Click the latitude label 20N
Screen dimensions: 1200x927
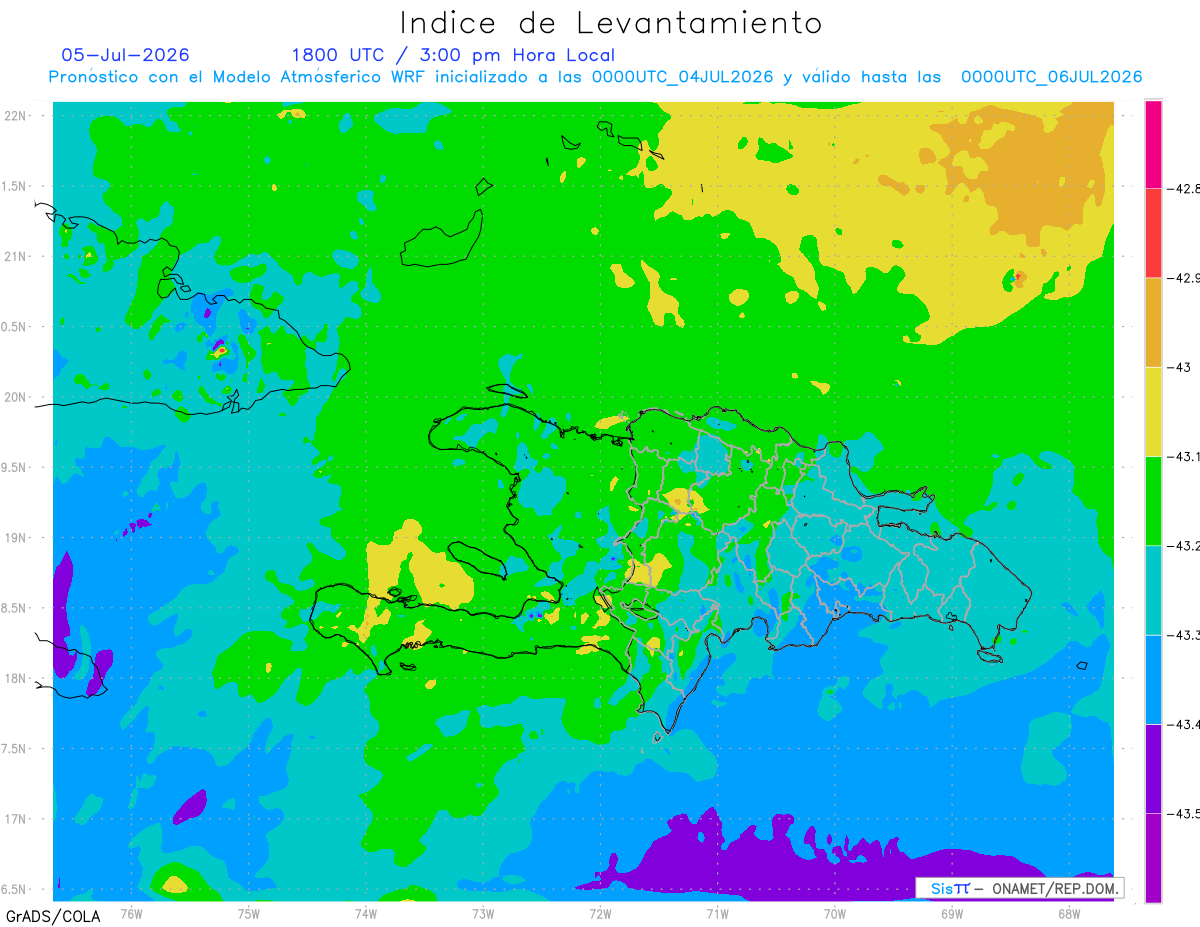pos(16,397)
